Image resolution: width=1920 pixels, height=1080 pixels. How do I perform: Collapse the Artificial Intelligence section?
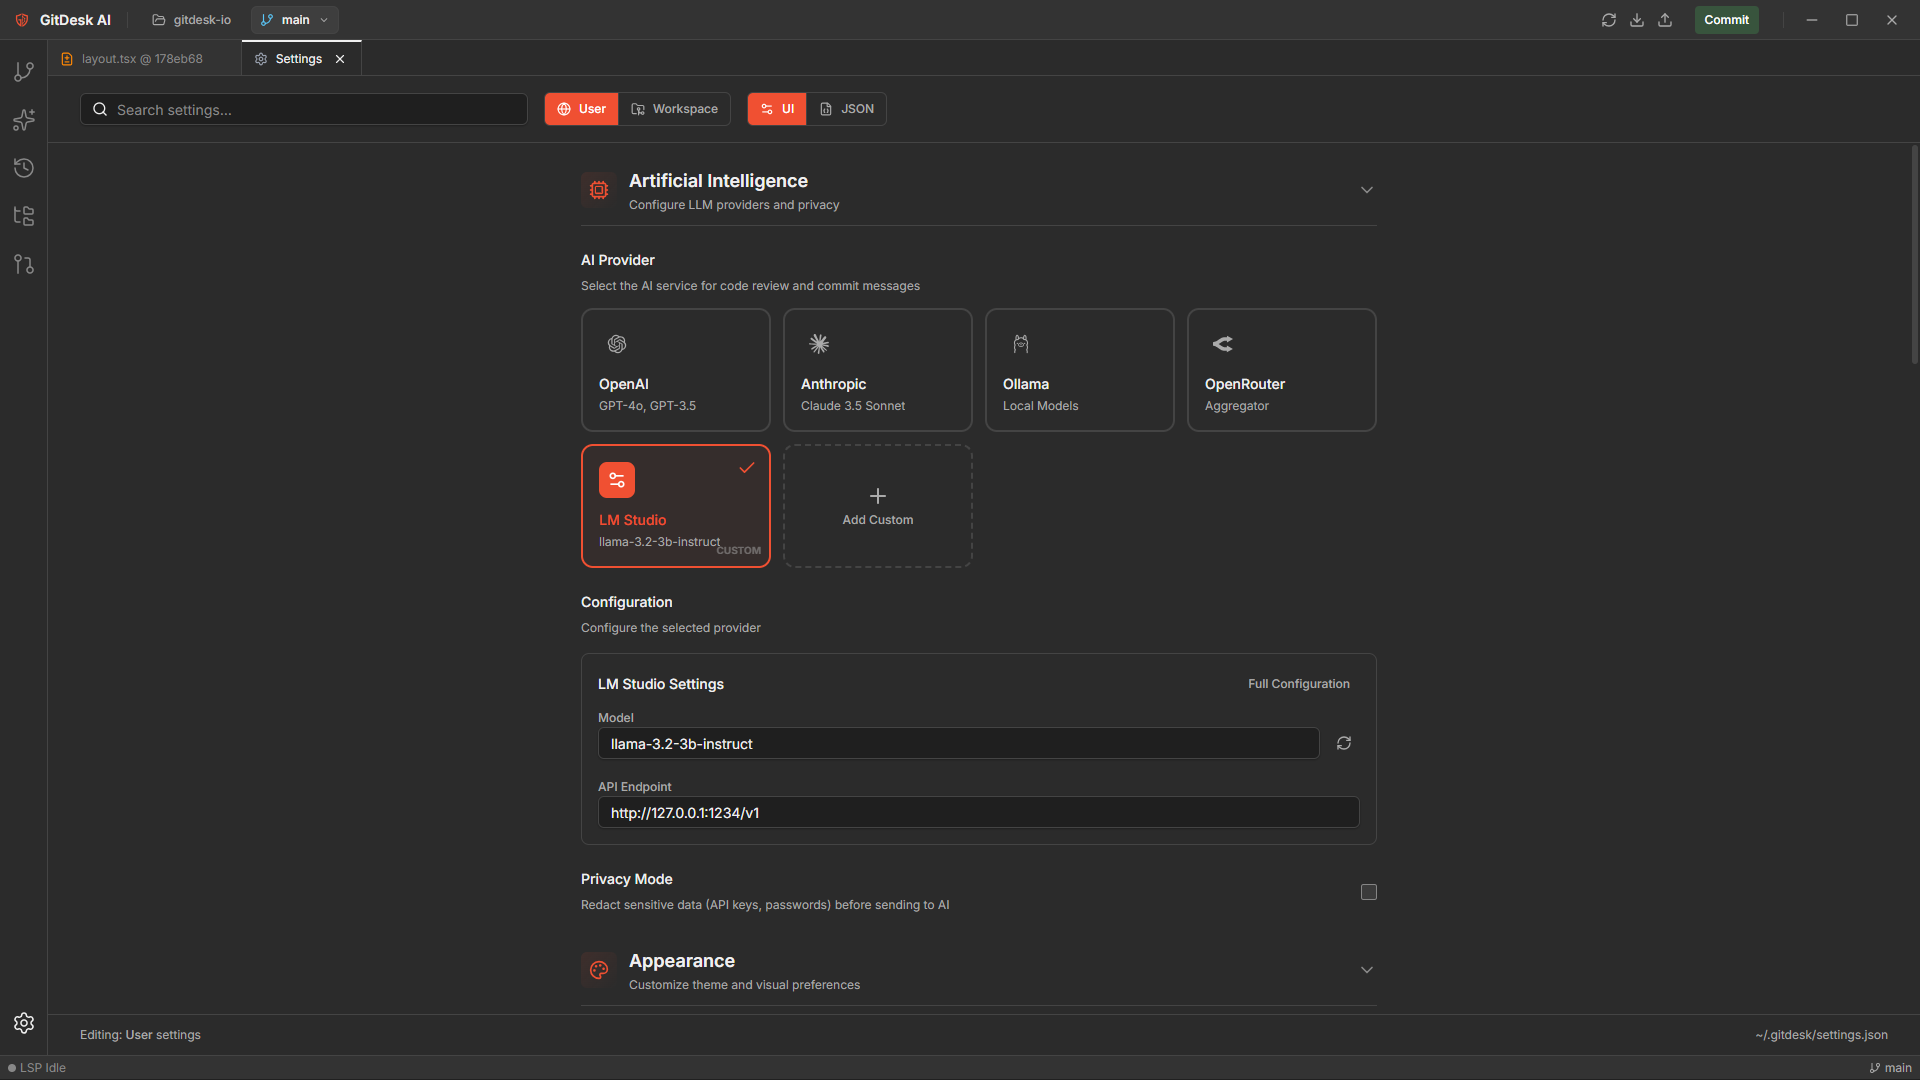[1367, 190]
